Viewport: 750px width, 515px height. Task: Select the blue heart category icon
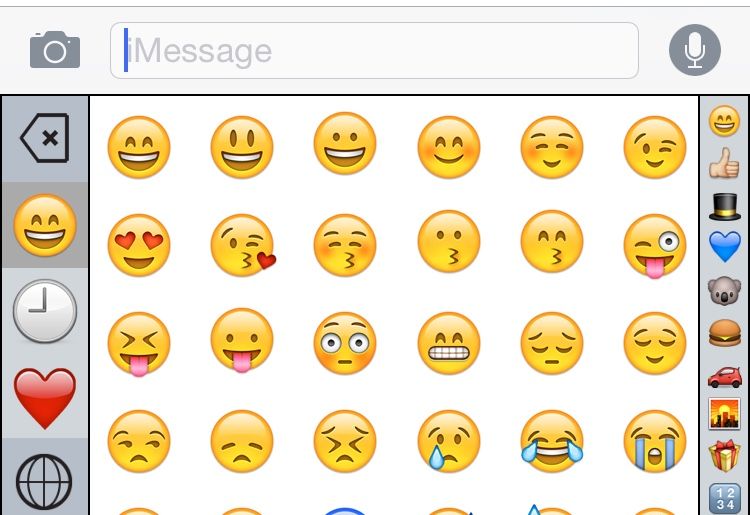[x=724, y=246]
